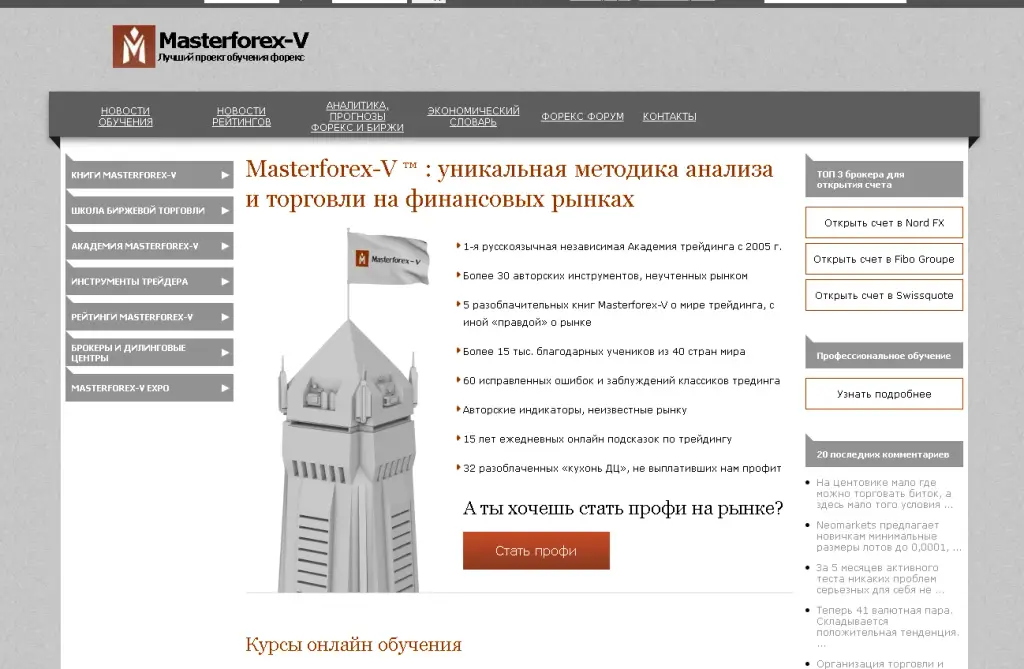Open the Новости рейтингов menu item
The width and height of the screenshot is (1024, 669).
pos(241,116)
